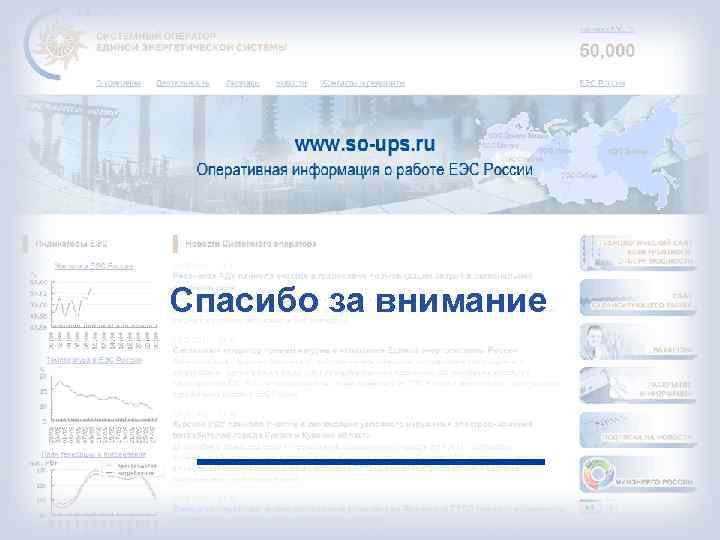Click the frequency line chart

94,312
